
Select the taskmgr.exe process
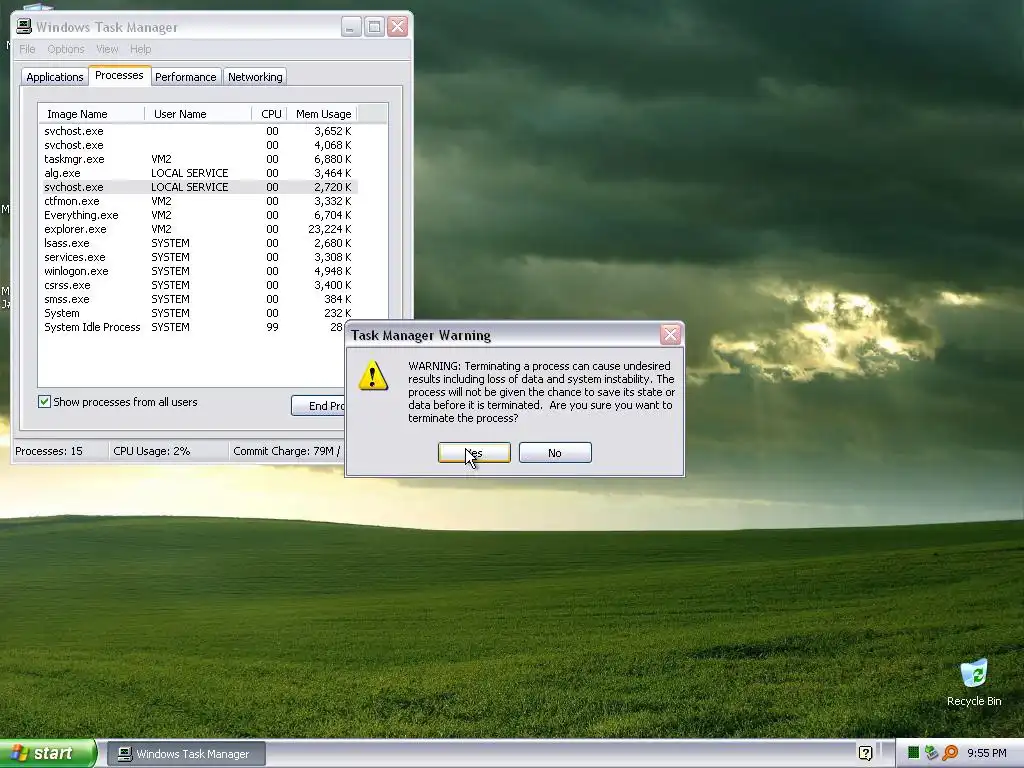[199, 159]
